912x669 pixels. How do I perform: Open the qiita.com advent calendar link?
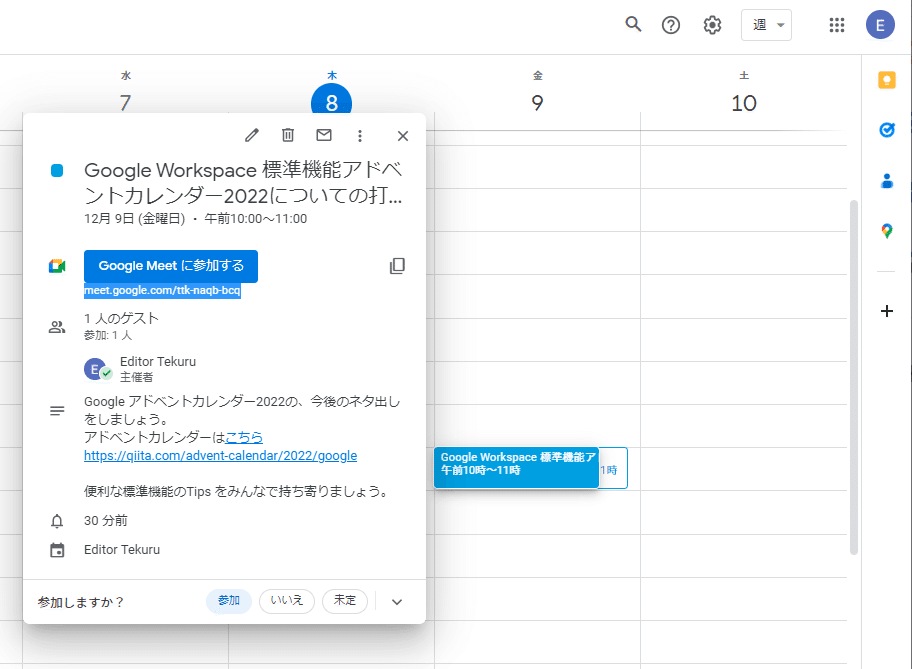[x=220, y=455]
